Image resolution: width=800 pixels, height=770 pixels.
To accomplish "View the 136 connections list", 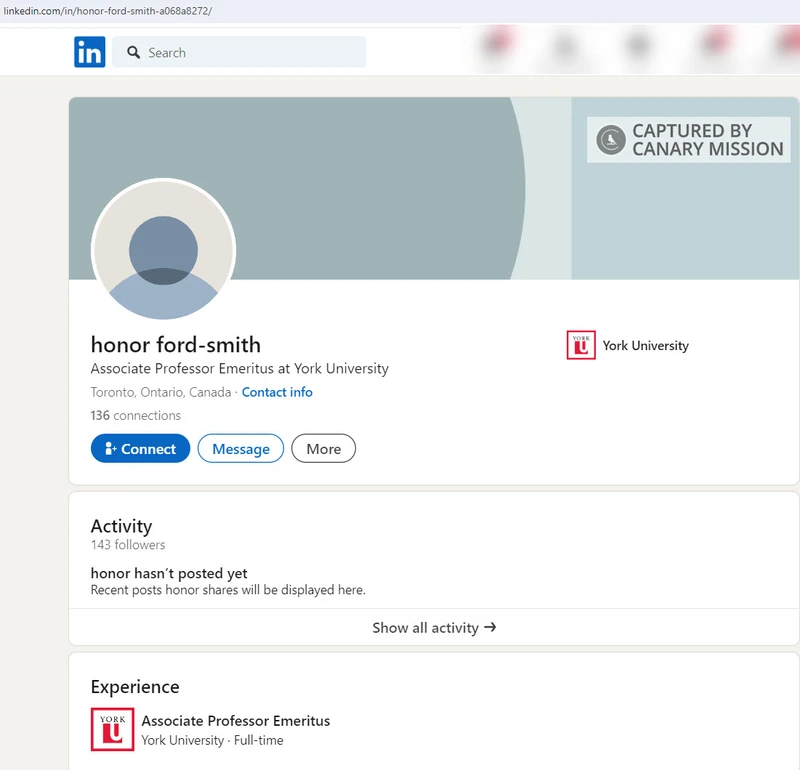I will 136,415.
